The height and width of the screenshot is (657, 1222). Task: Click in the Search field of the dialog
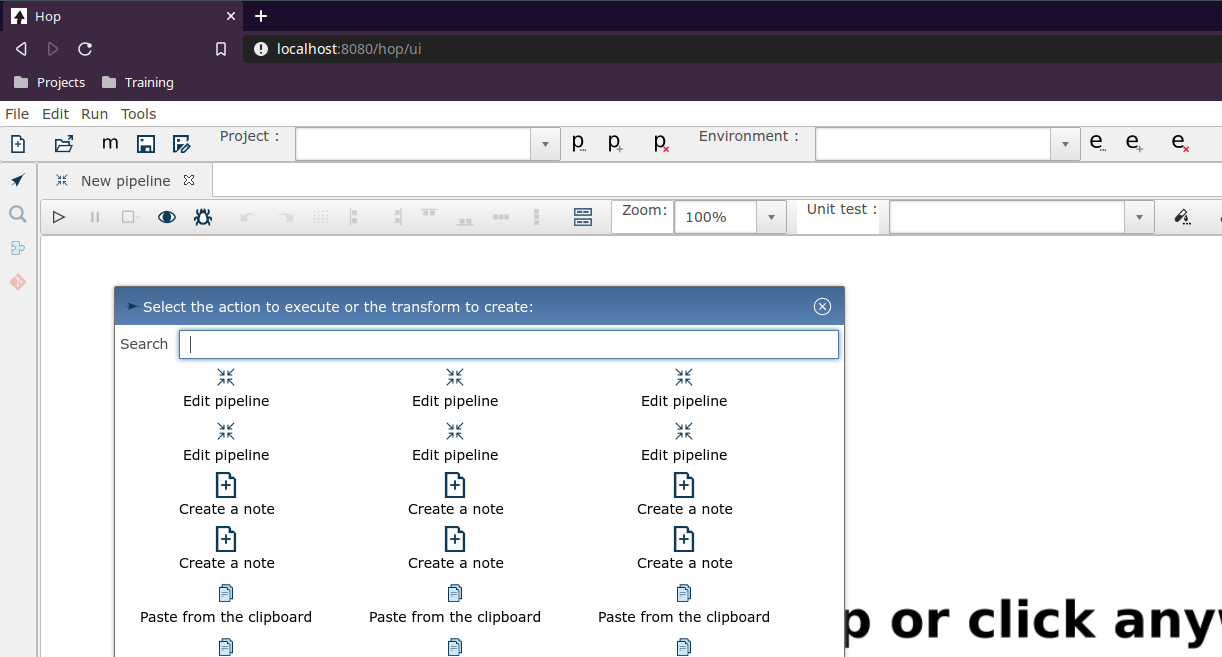508,345
